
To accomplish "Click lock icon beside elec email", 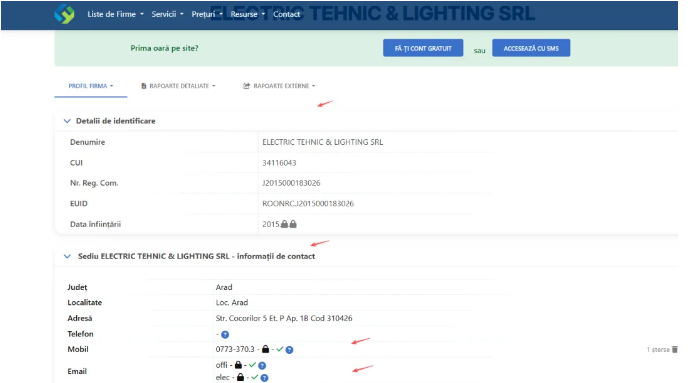I will pos(240,377).
